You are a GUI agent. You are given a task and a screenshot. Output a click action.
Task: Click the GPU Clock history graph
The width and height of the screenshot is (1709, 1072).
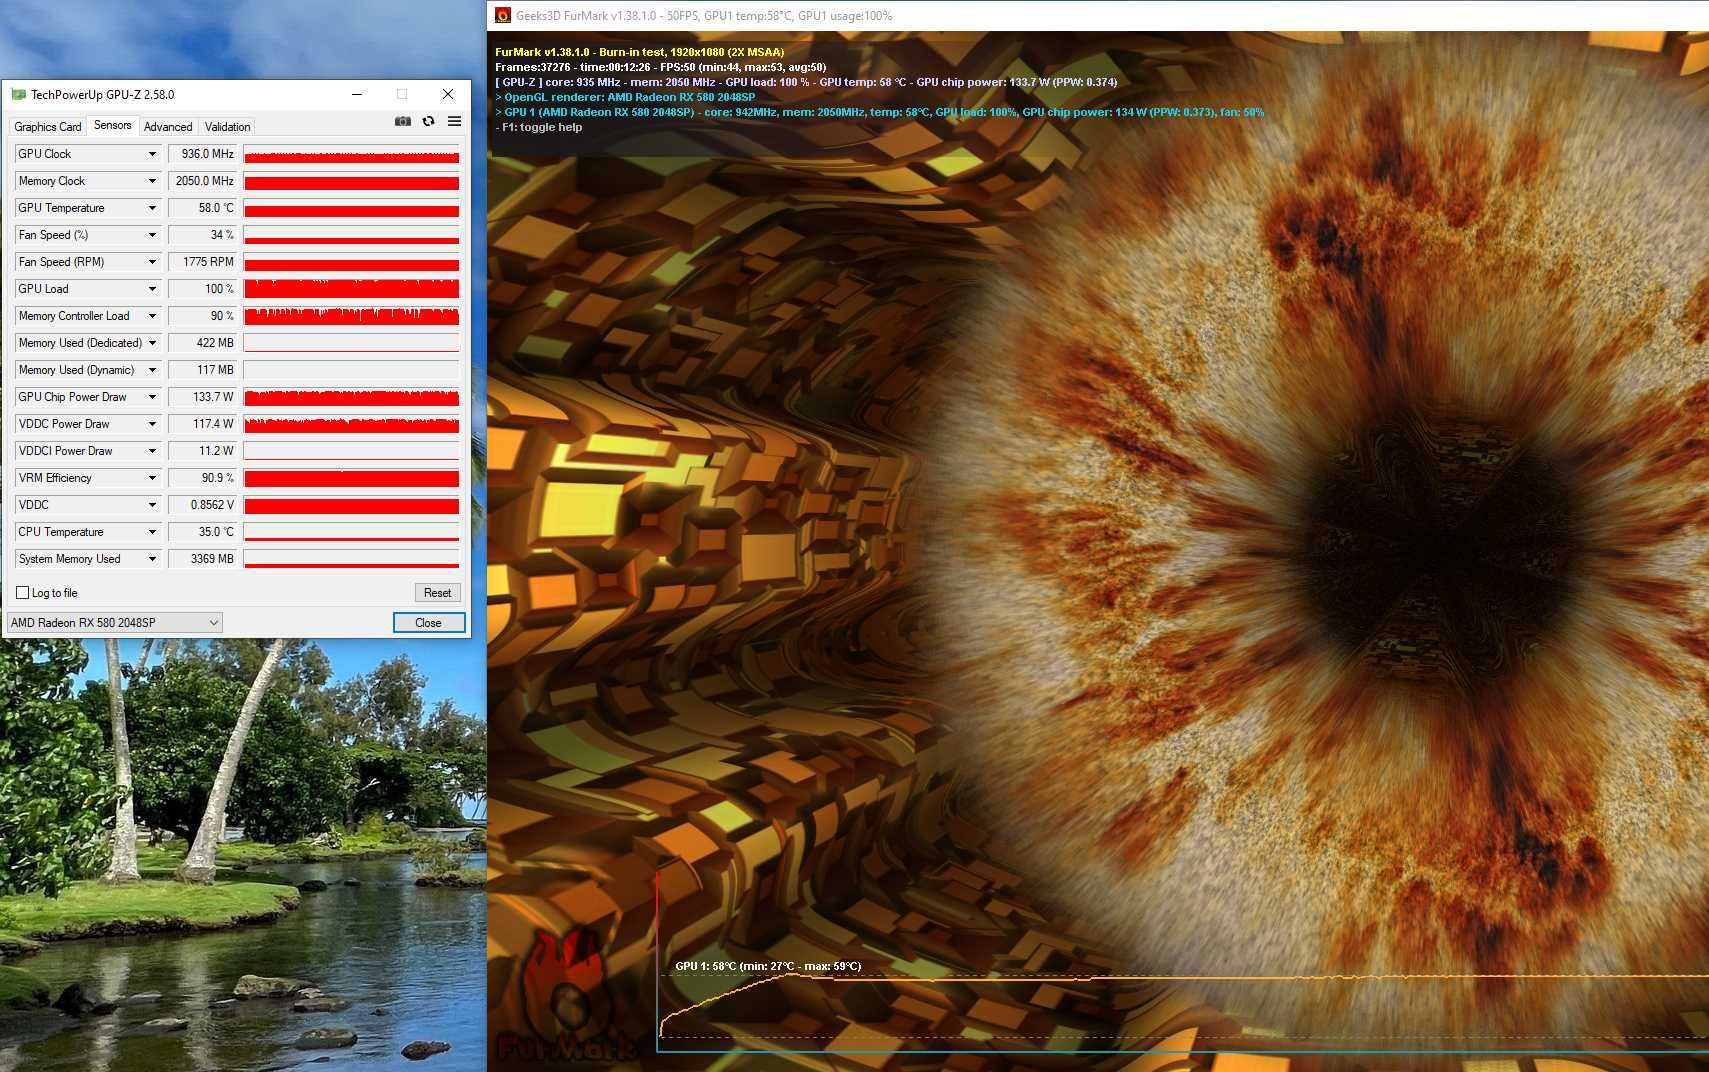coord(351,154)
